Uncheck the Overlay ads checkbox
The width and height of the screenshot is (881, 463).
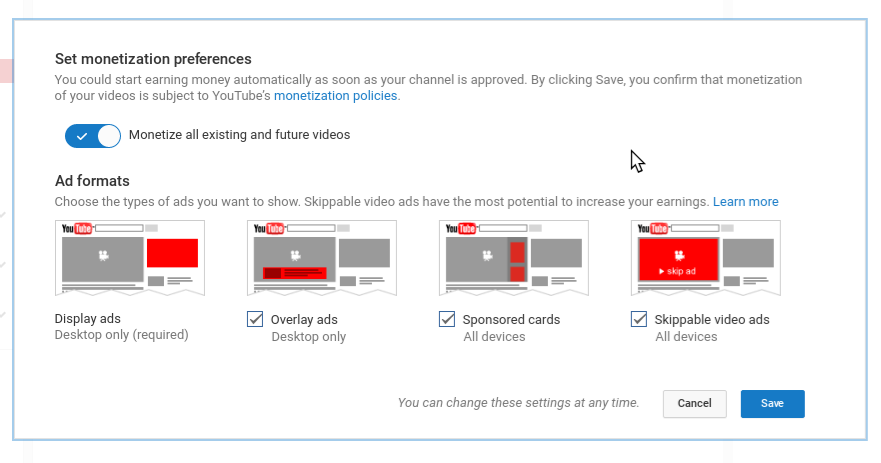[x=255, y=320]
